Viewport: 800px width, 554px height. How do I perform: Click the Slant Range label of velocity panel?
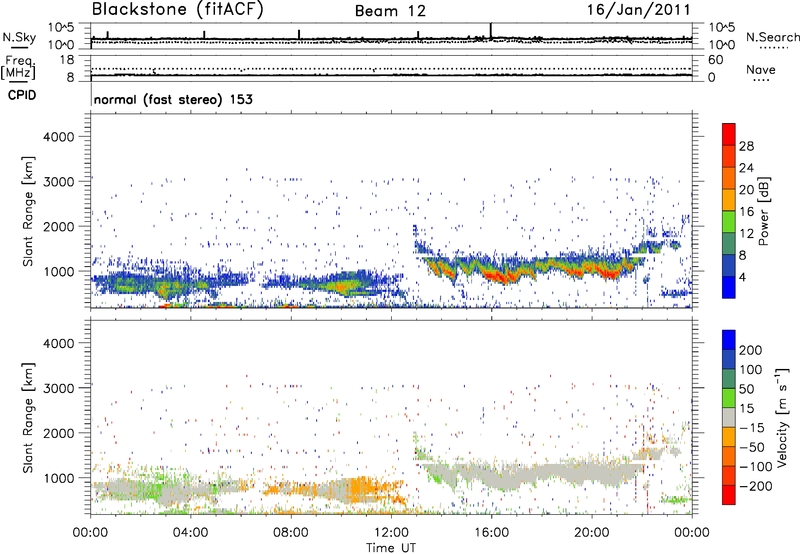click(28, 418)
